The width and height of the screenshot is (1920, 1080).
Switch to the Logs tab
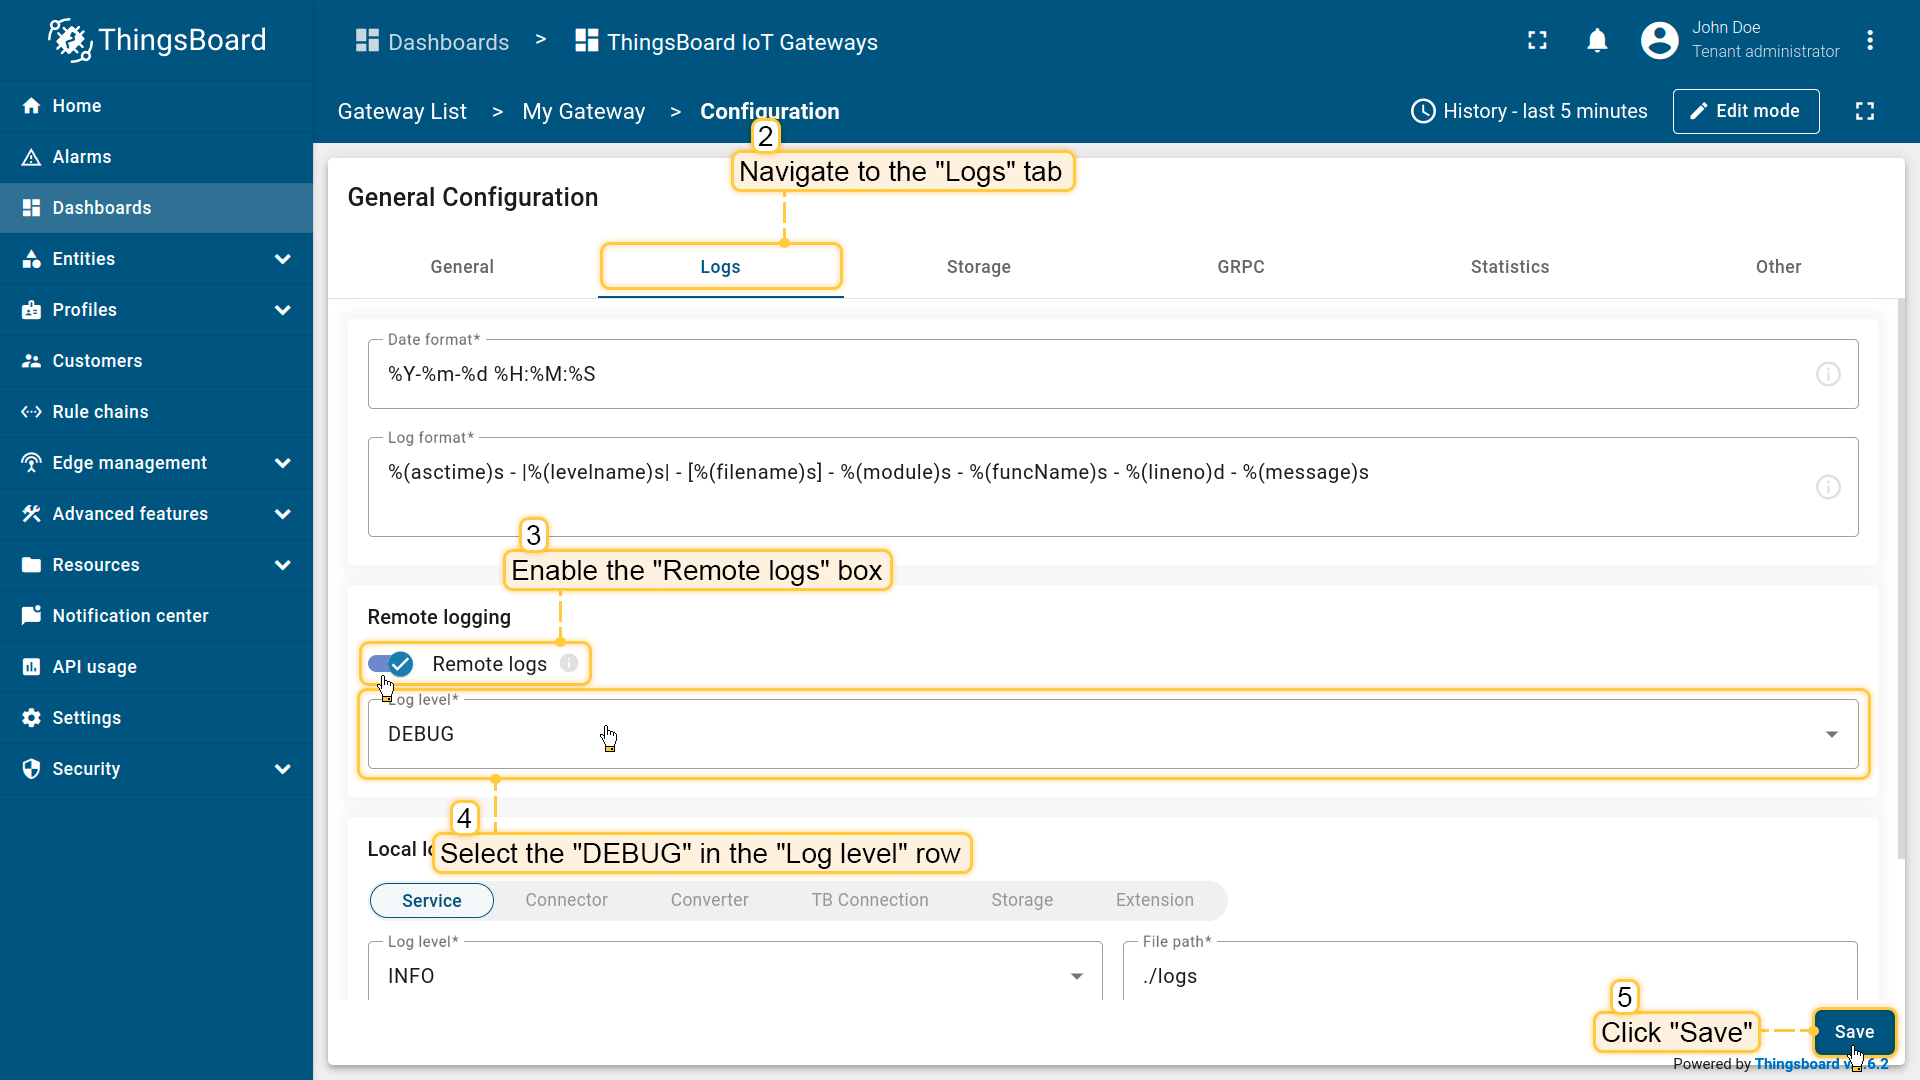point(720,267)
